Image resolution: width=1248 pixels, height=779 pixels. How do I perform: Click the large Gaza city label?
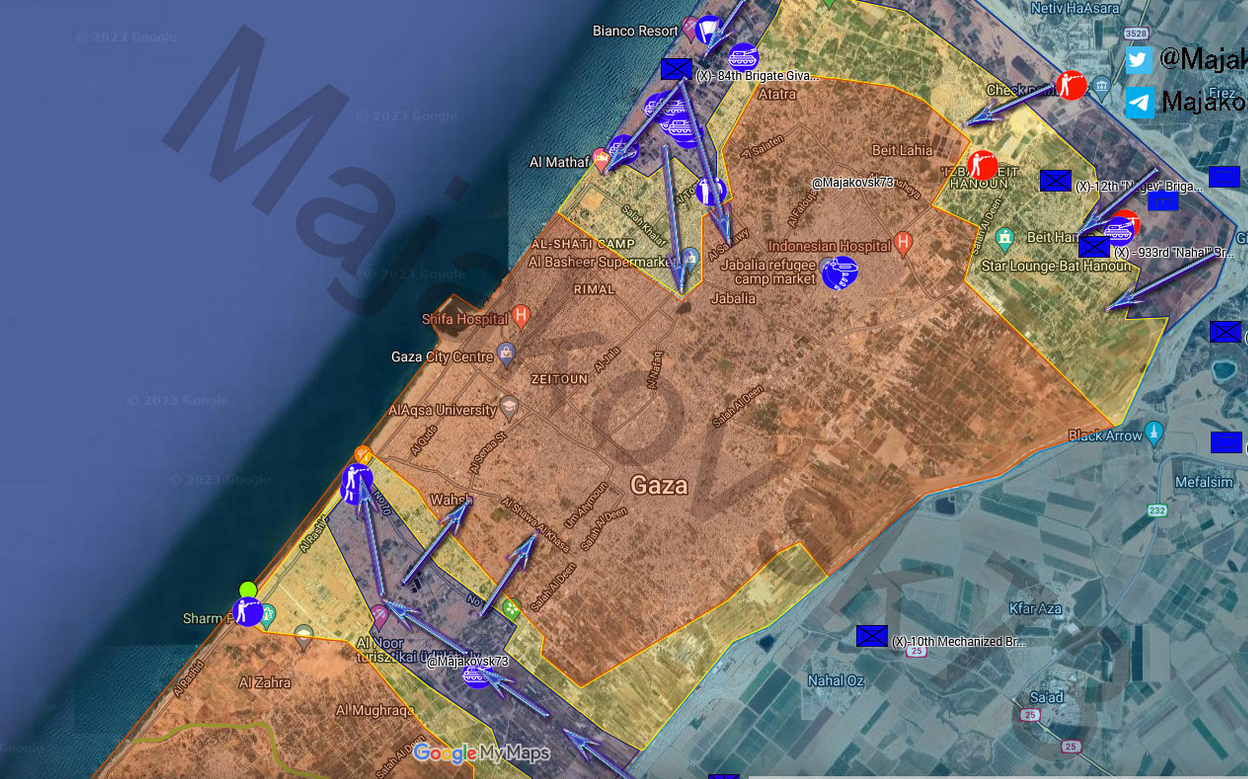click(x=659, y=486)
